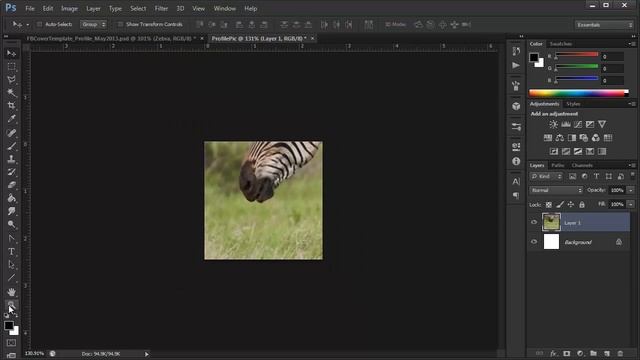Screen dimensions: 640x360
Task: Switch to the Paths tab
Action: click(558, 165)
